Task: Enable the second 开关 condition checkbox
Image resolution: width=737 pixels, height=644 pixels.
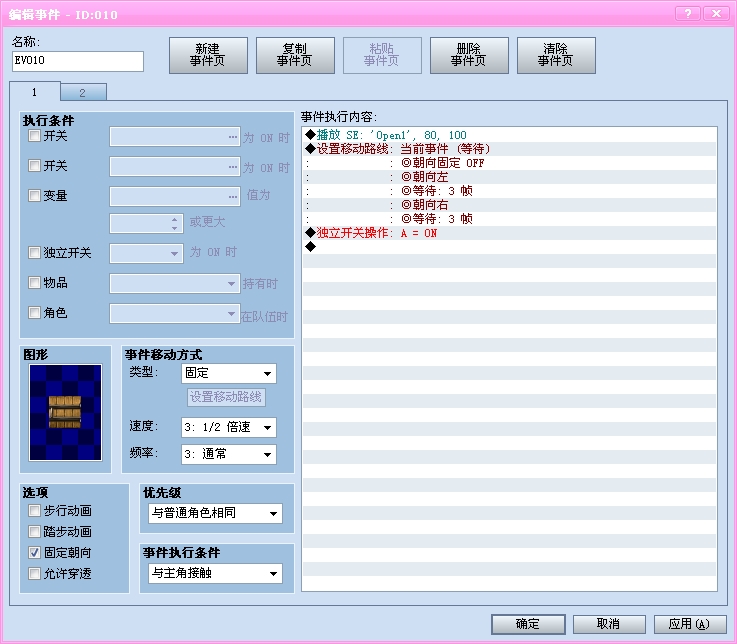Action: click(x=34, y=165)
